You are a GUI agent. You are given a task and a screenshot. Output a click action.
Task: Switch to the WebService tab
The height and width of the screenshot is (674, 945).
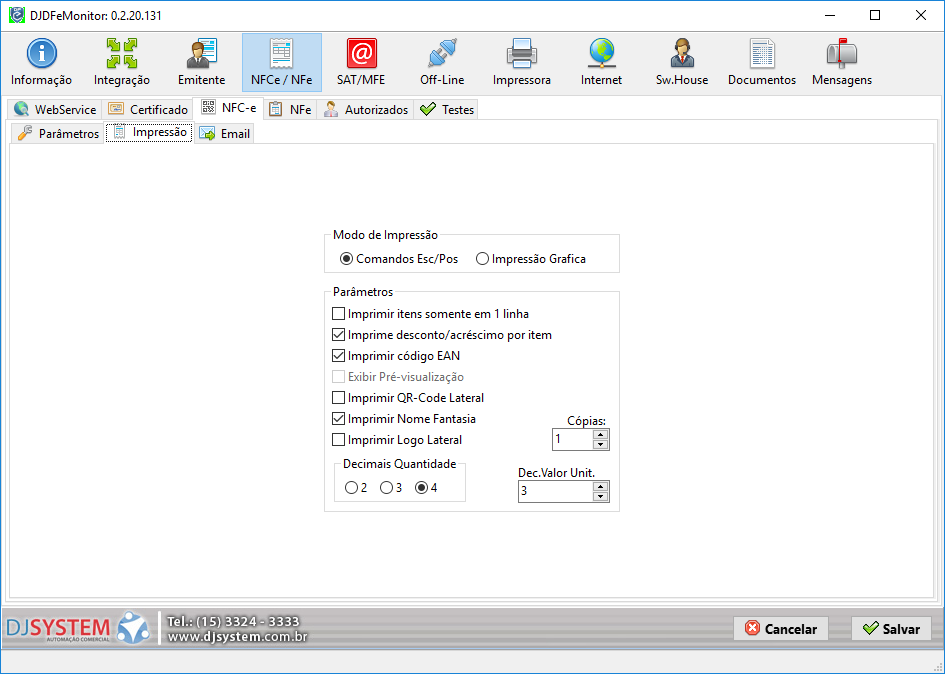click(x=55, y=110)
